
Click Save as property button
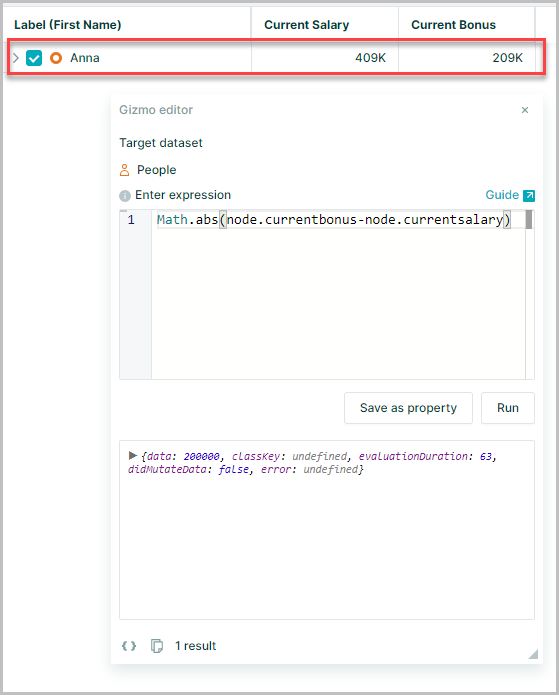pyautogui.click(x=408, y=408)
